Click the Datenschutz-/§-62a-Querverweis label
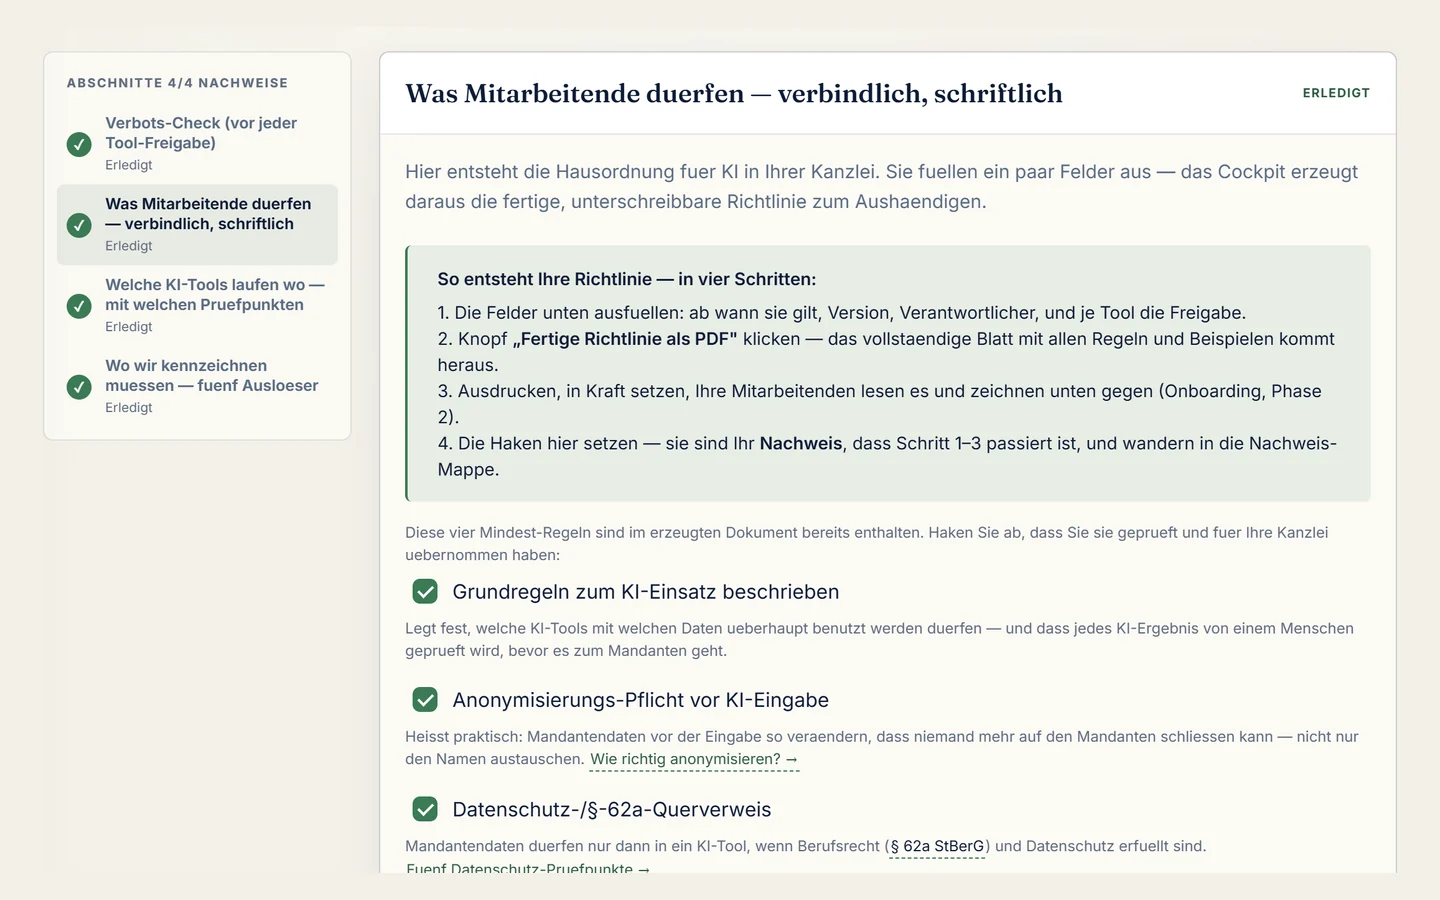Image resolution: width=1440 pixels, height=900 pixels. click(x=612, y=809)
